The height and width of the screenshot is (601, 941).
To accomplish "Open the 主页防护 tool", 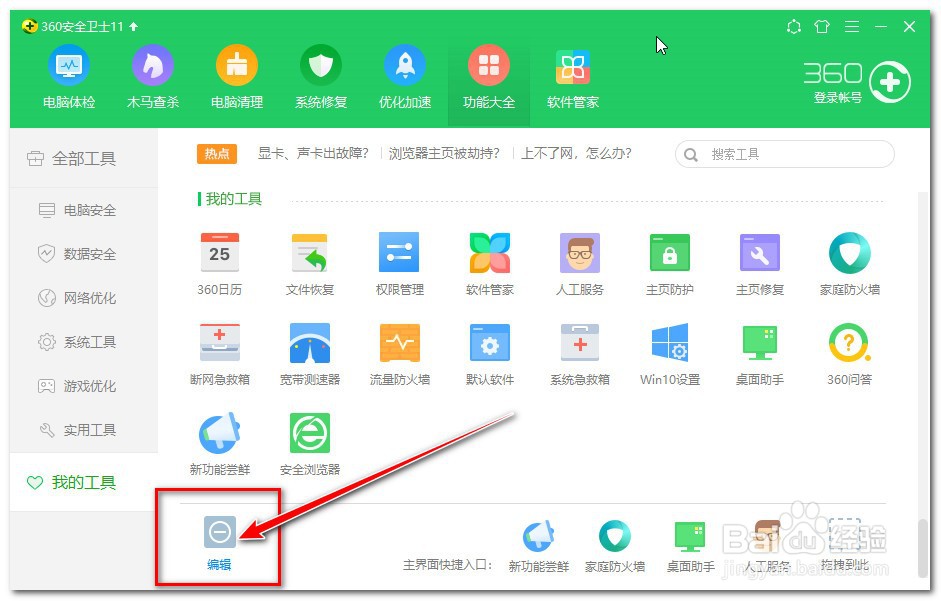I will [670, 264].
